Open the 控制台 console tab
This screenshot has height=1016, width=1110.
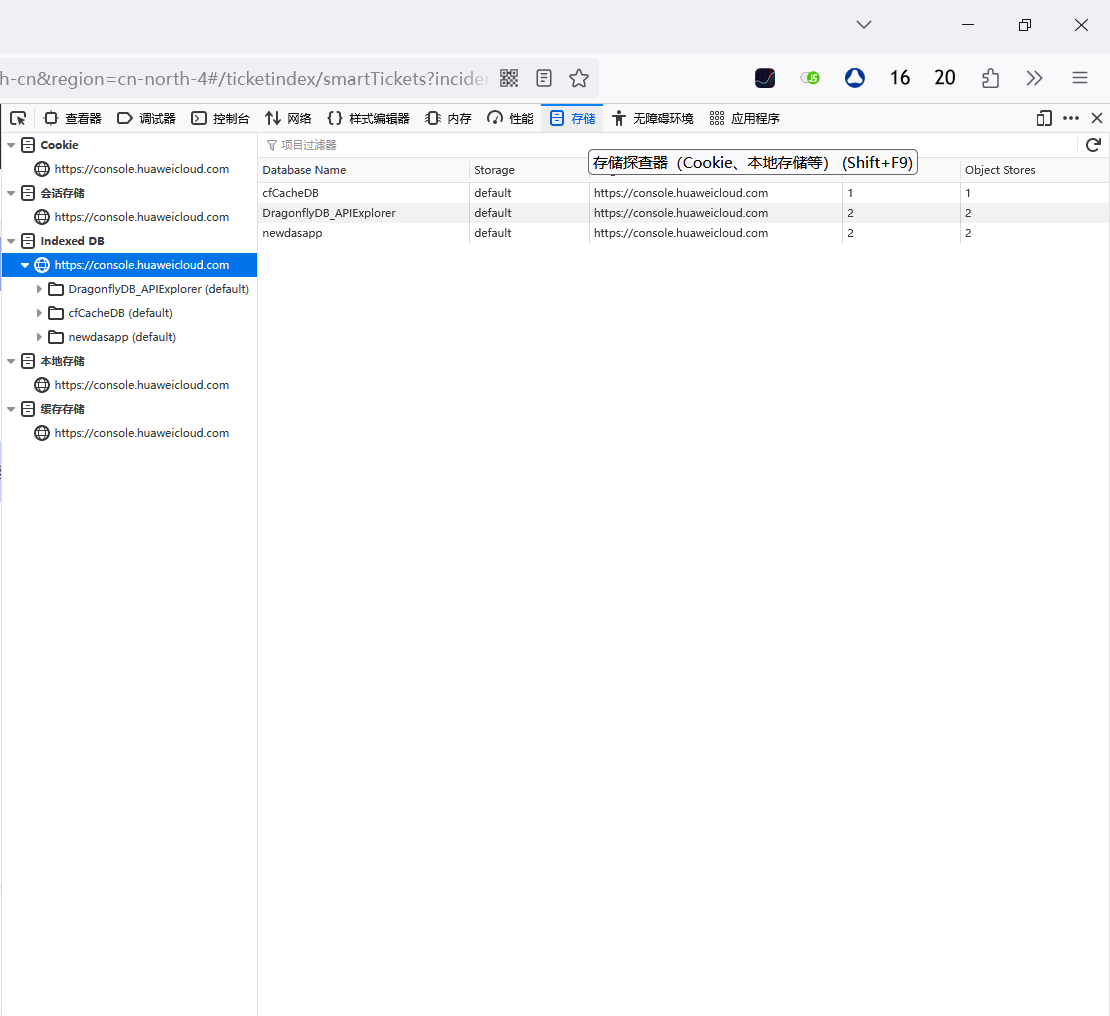click(220, 118)
